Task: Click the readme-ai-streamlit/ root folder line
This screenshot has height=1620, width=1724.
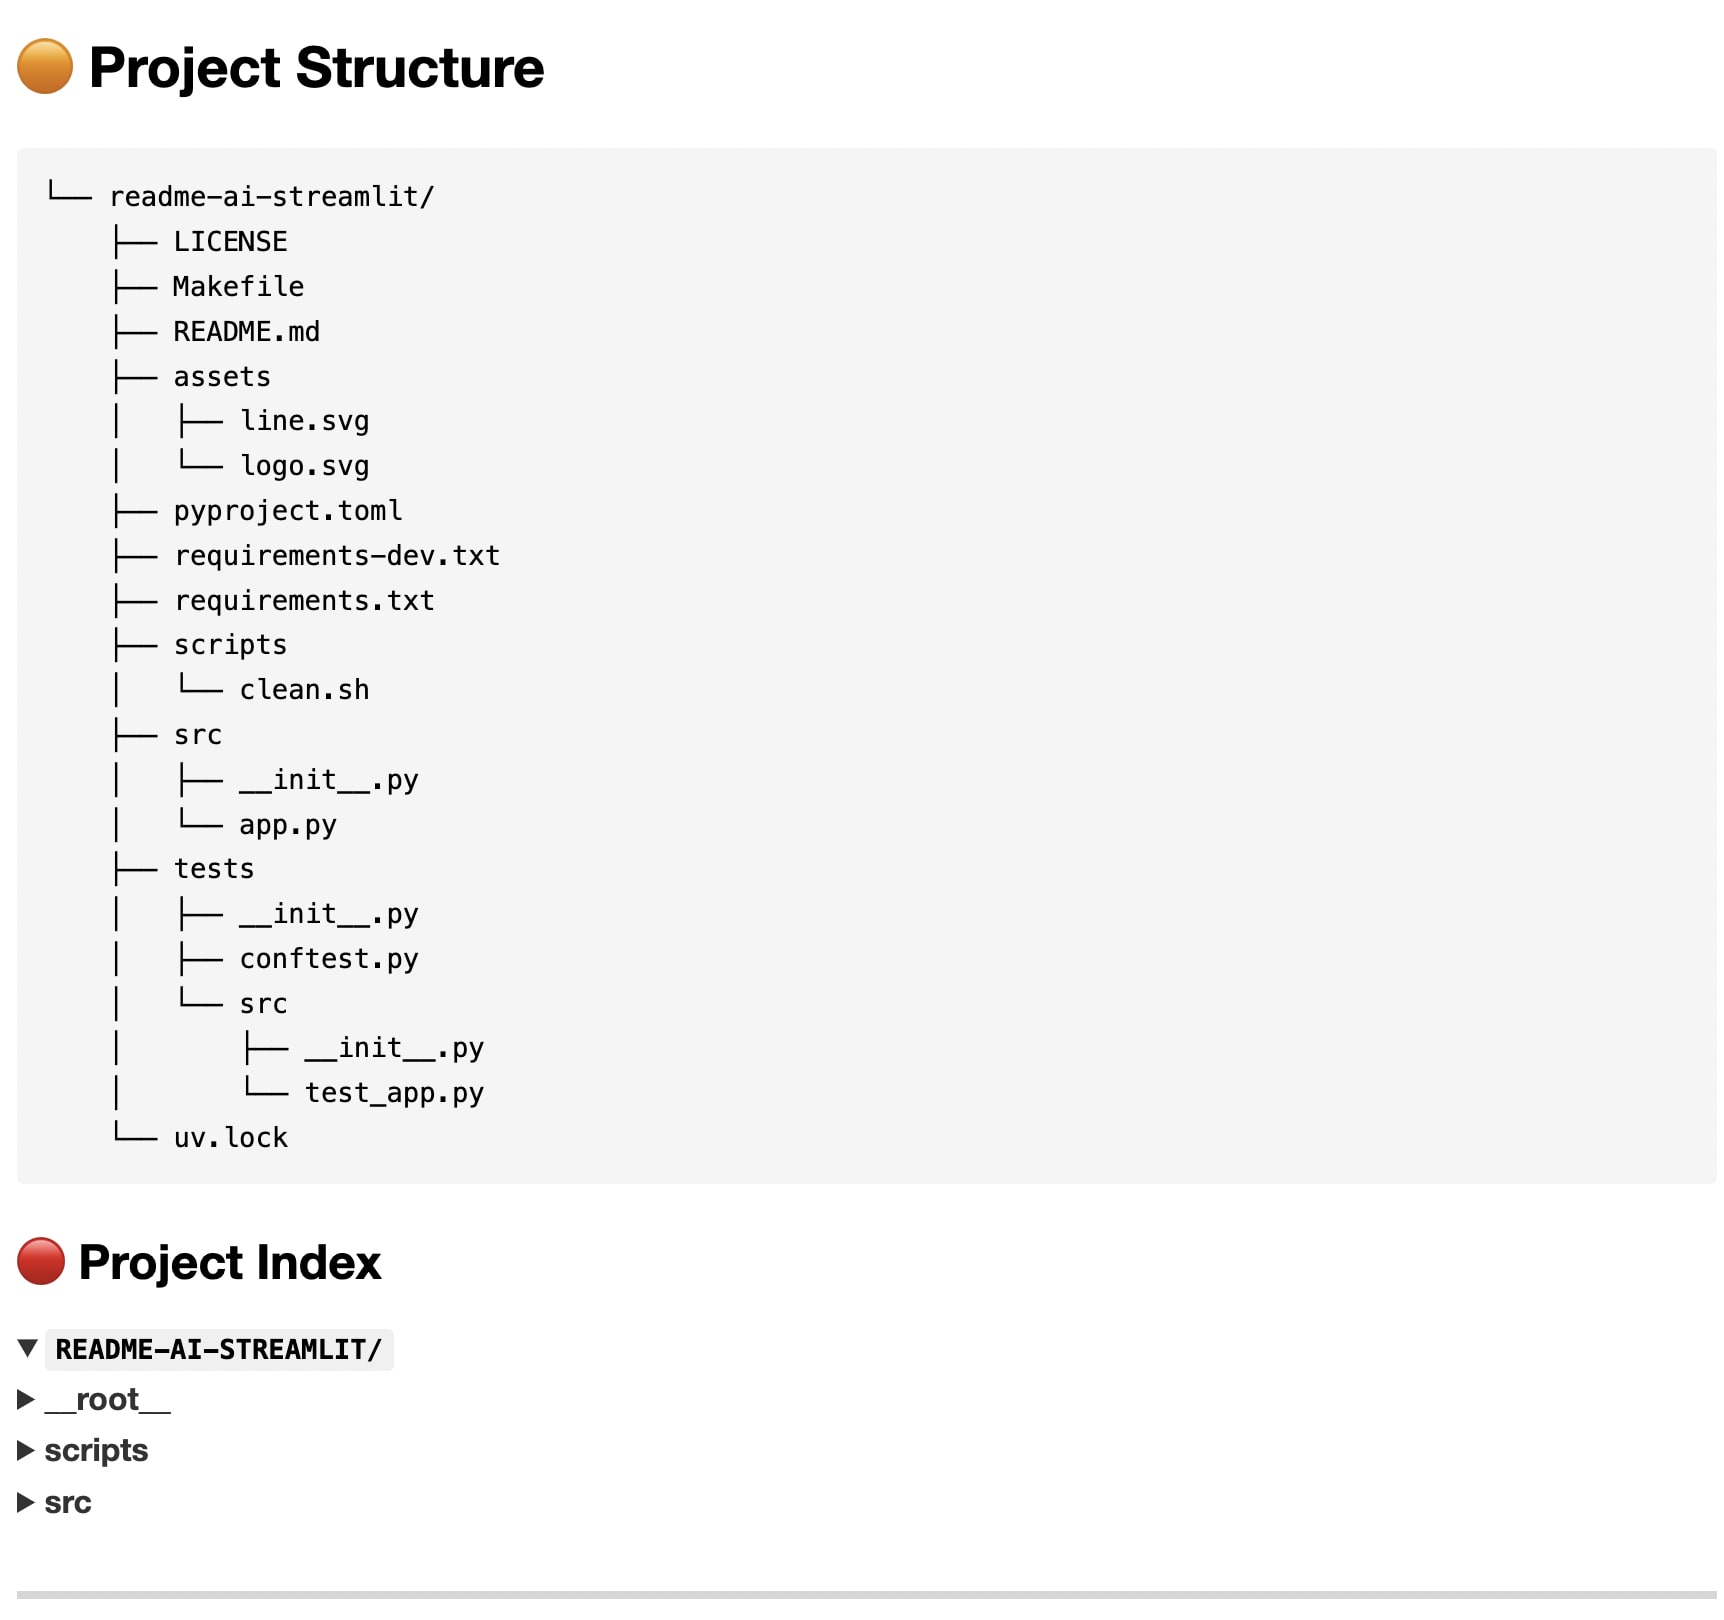Action: coord(272,197)
